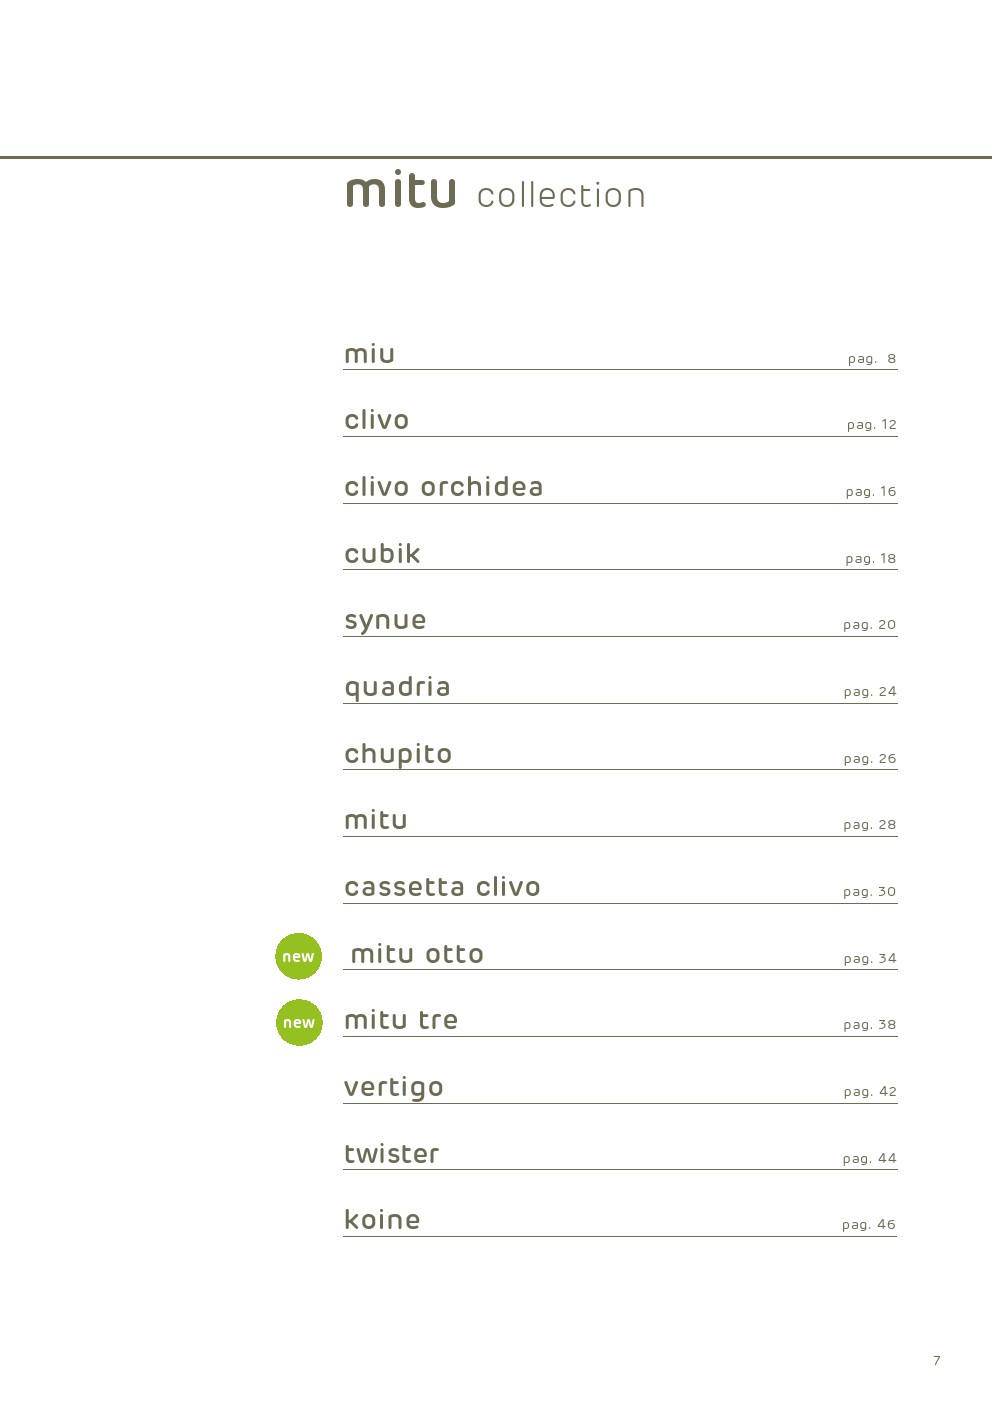Click pag. 28 next to mitu
The width and height of the screenshot is (992, 1403).
pyautogui.click(x=870, y=825)
